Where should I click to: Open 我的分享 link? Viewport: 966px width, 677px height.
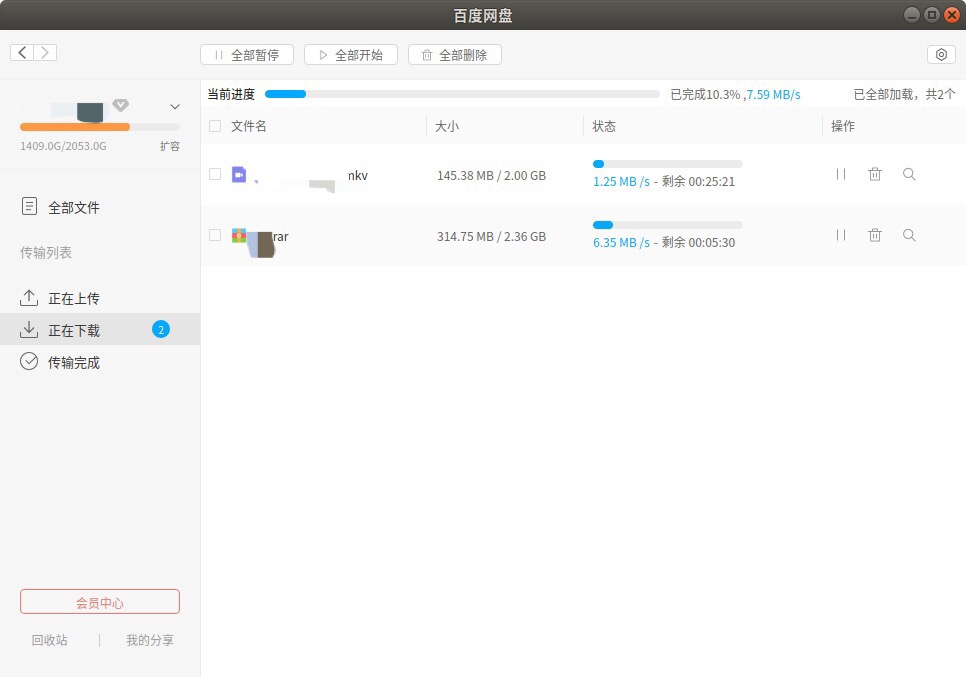click(x=150, y=640)
